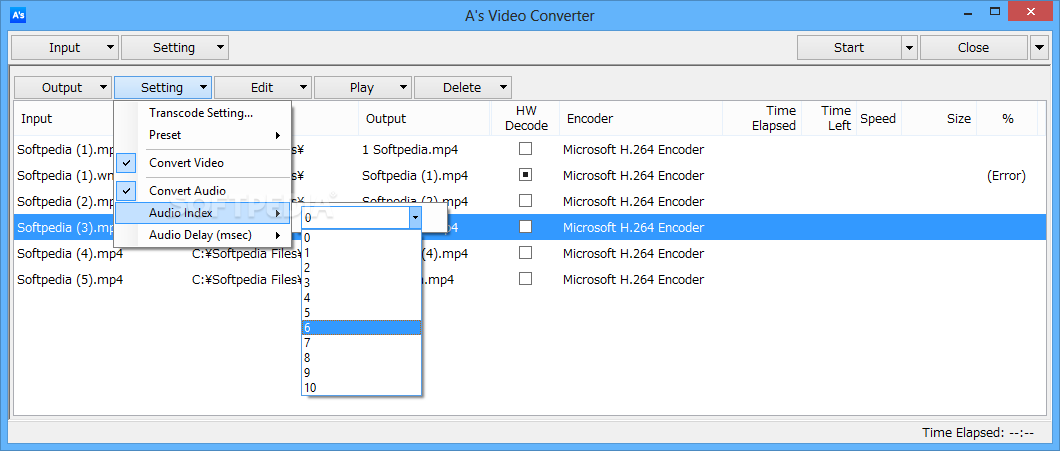Click the Close button
The height and width of the screenshot is (451, 1060).
(x=973, y=47)
